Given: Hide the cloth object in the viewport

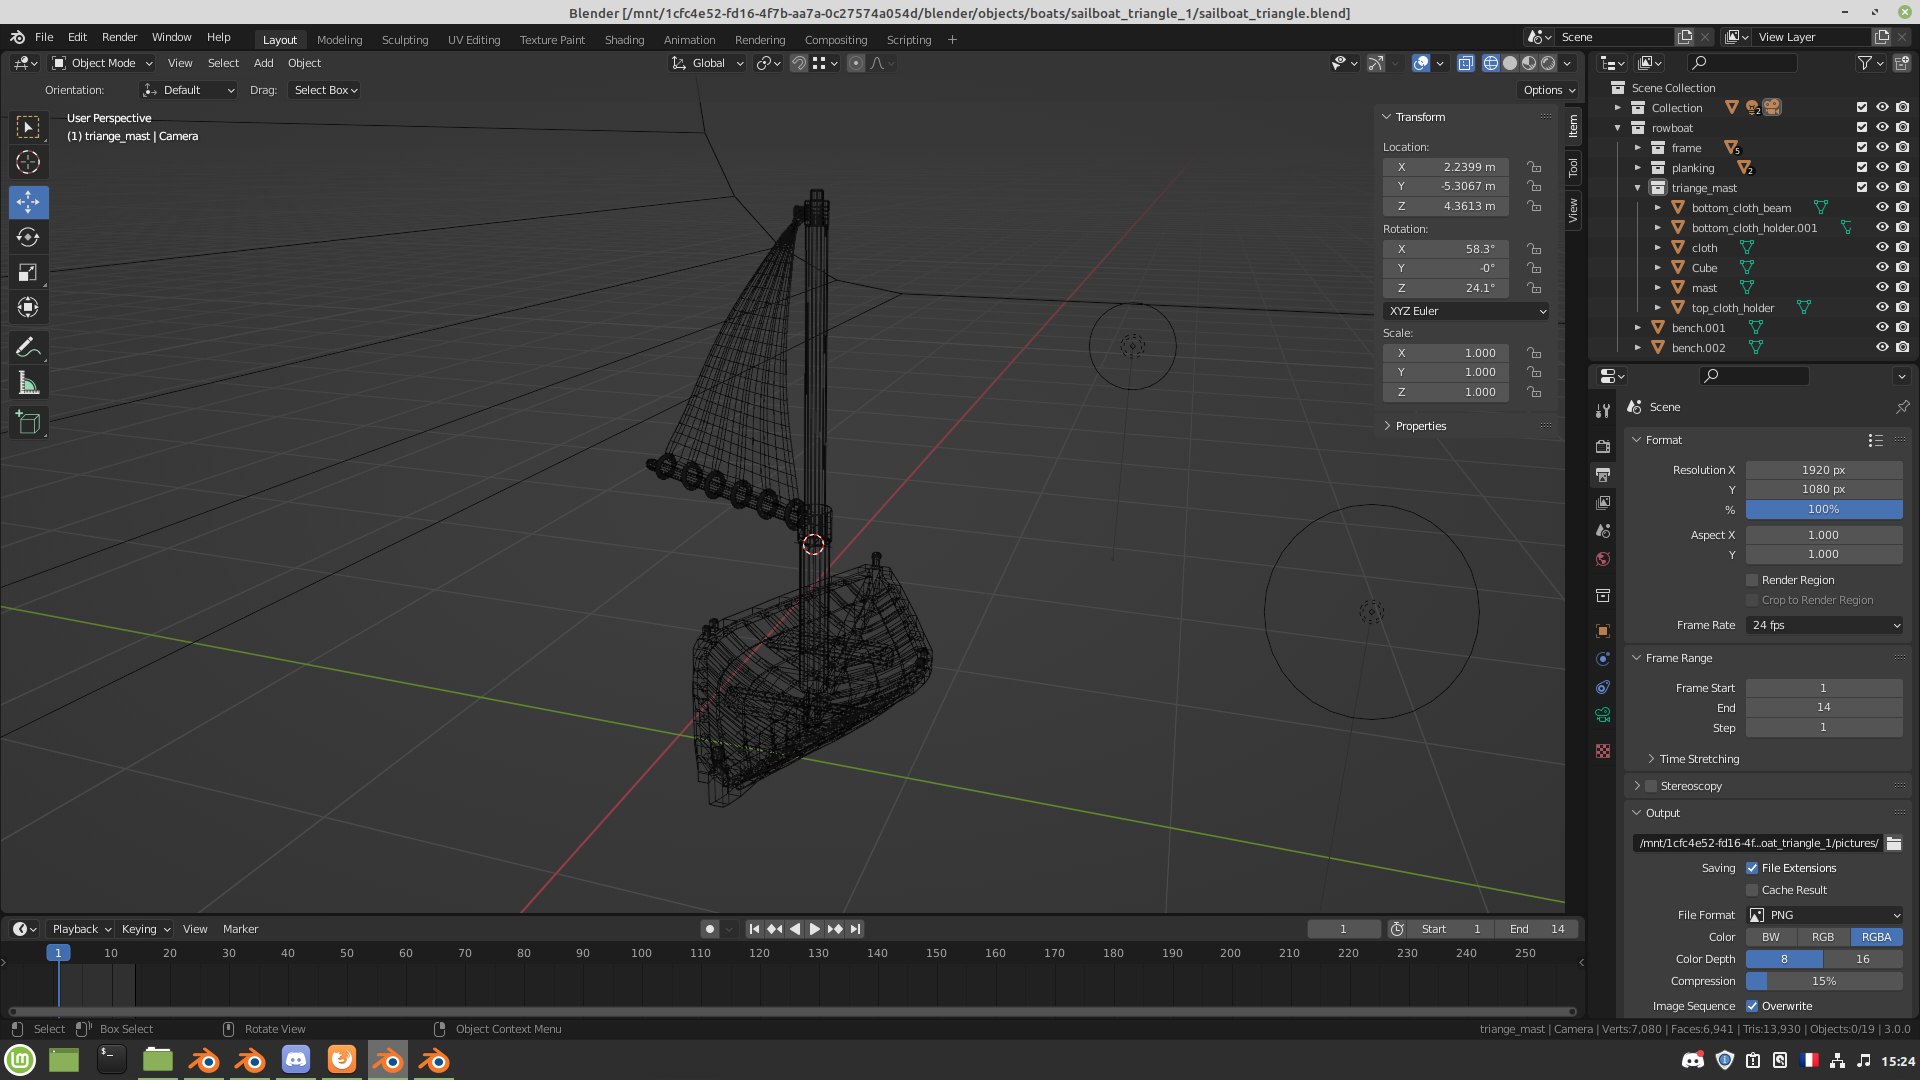Looking at the screenshot, I should pyautogui.click(x=1882, y=248).
